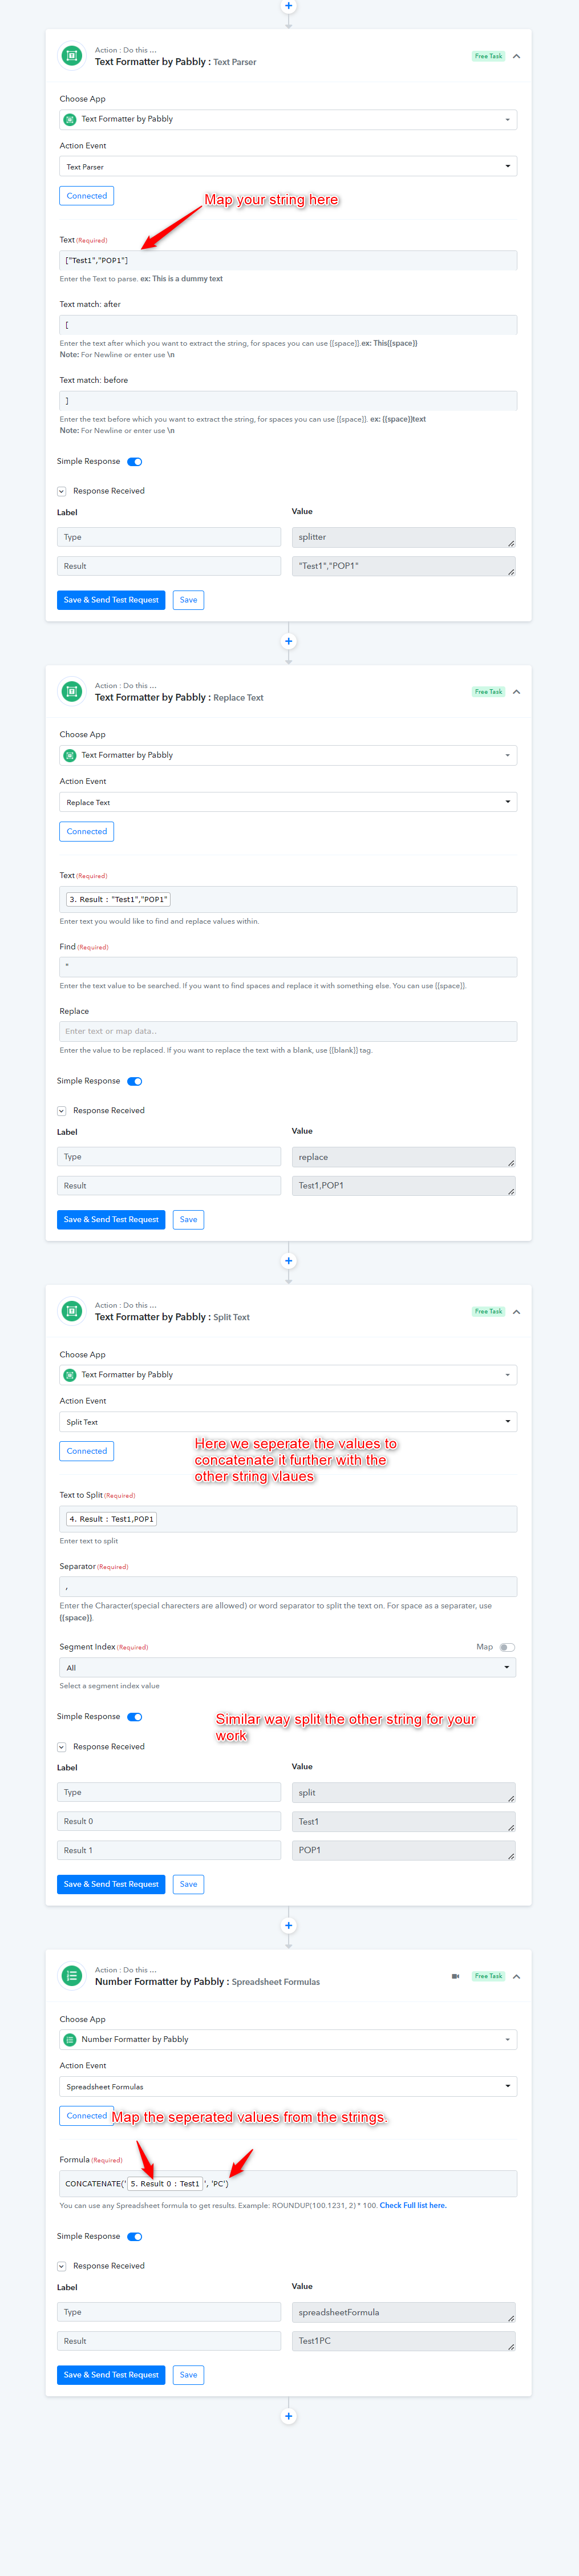Add step after the Text Parser action
Image resolution: width=579 pixels, height=2576 pixels.
click(x=289, y=641)
